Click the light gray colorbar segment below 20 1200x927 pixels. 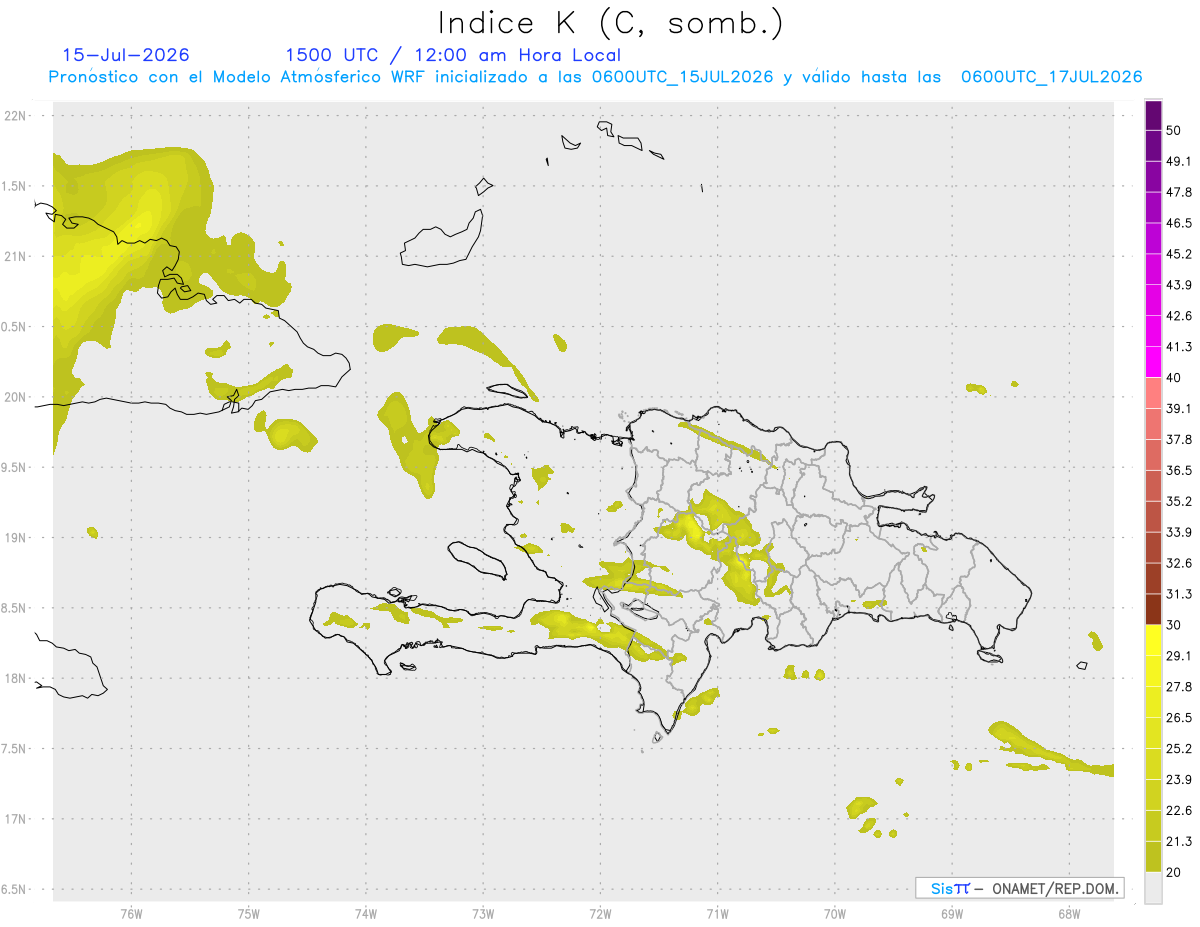point(1153,887)
